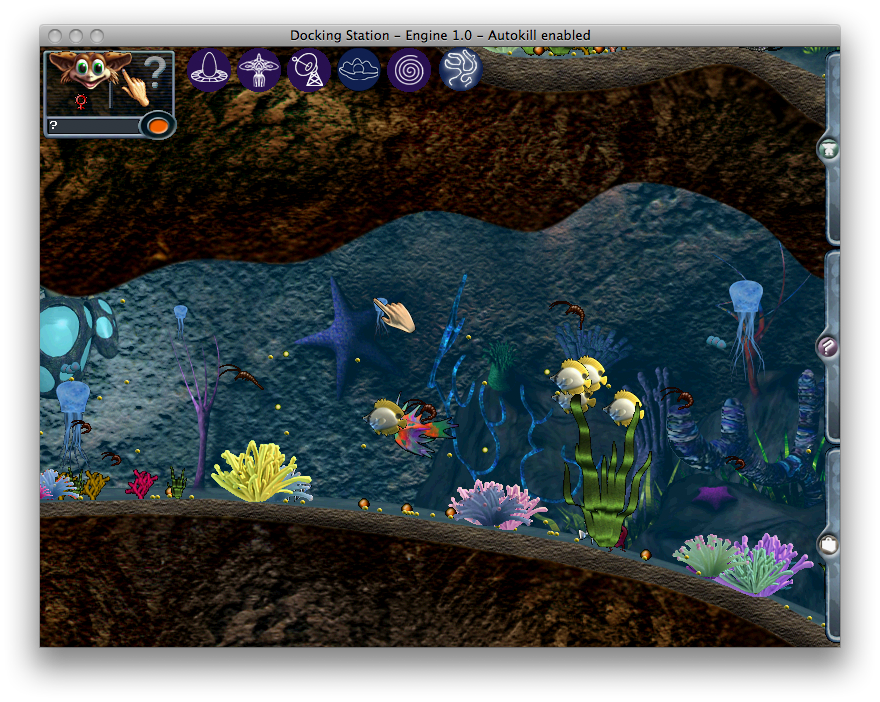Open the wireless antenna communications icon
880x702 pixels.
(x=308, y=70)
